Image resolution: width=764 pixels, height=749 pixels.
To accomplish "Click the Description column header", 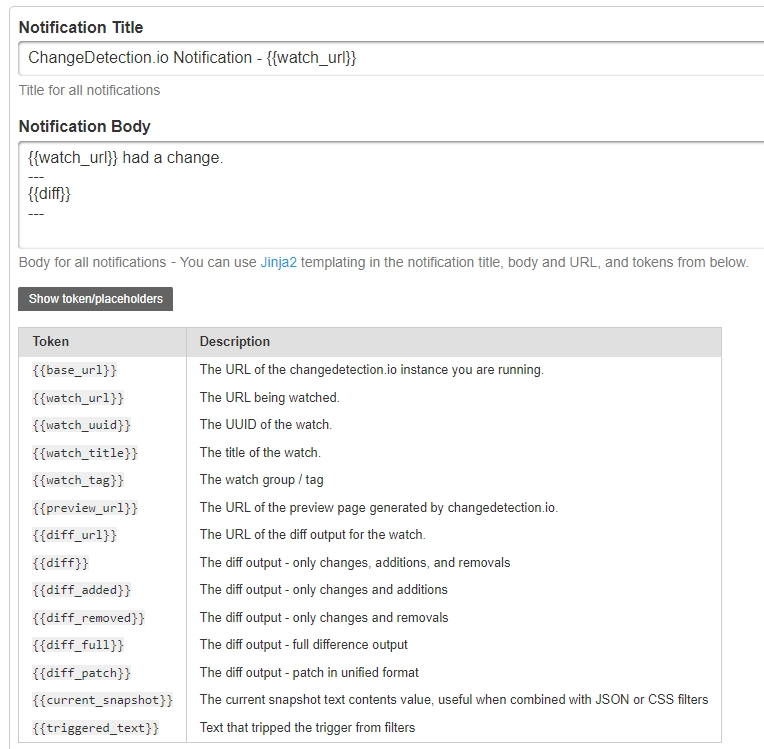I will pyautogui.click(x=234, y=341).
